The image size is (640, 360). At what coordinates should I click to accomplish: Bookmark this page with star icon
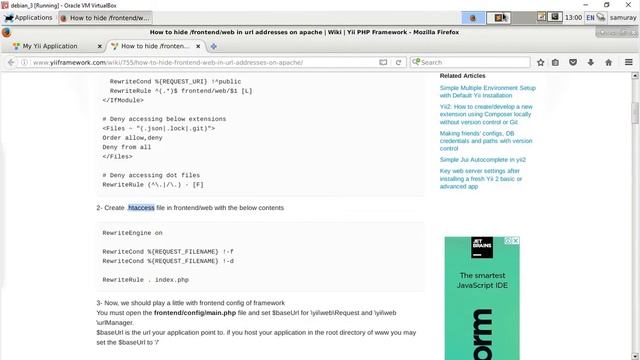540,62
